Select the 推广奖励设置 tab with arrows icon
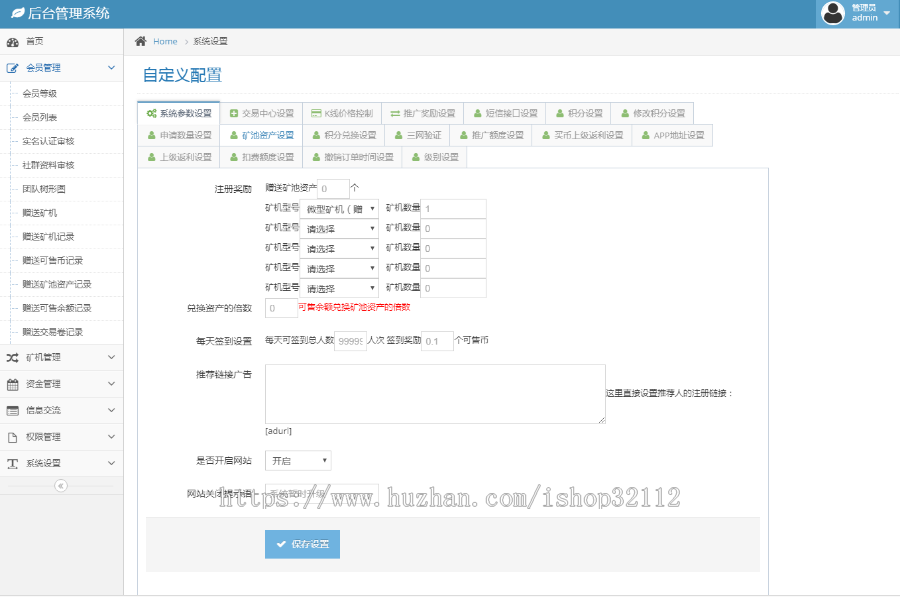 (396, 113)
